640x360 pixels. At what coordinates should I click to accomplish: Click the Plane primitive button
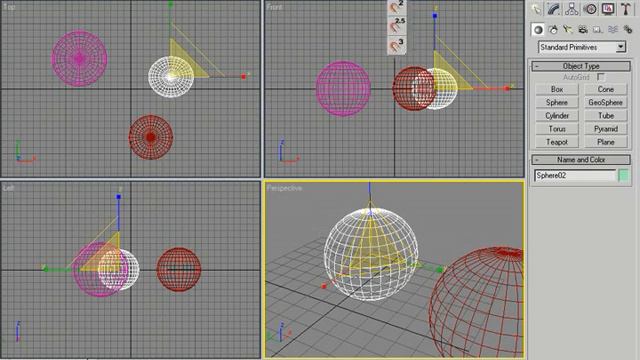606,142
